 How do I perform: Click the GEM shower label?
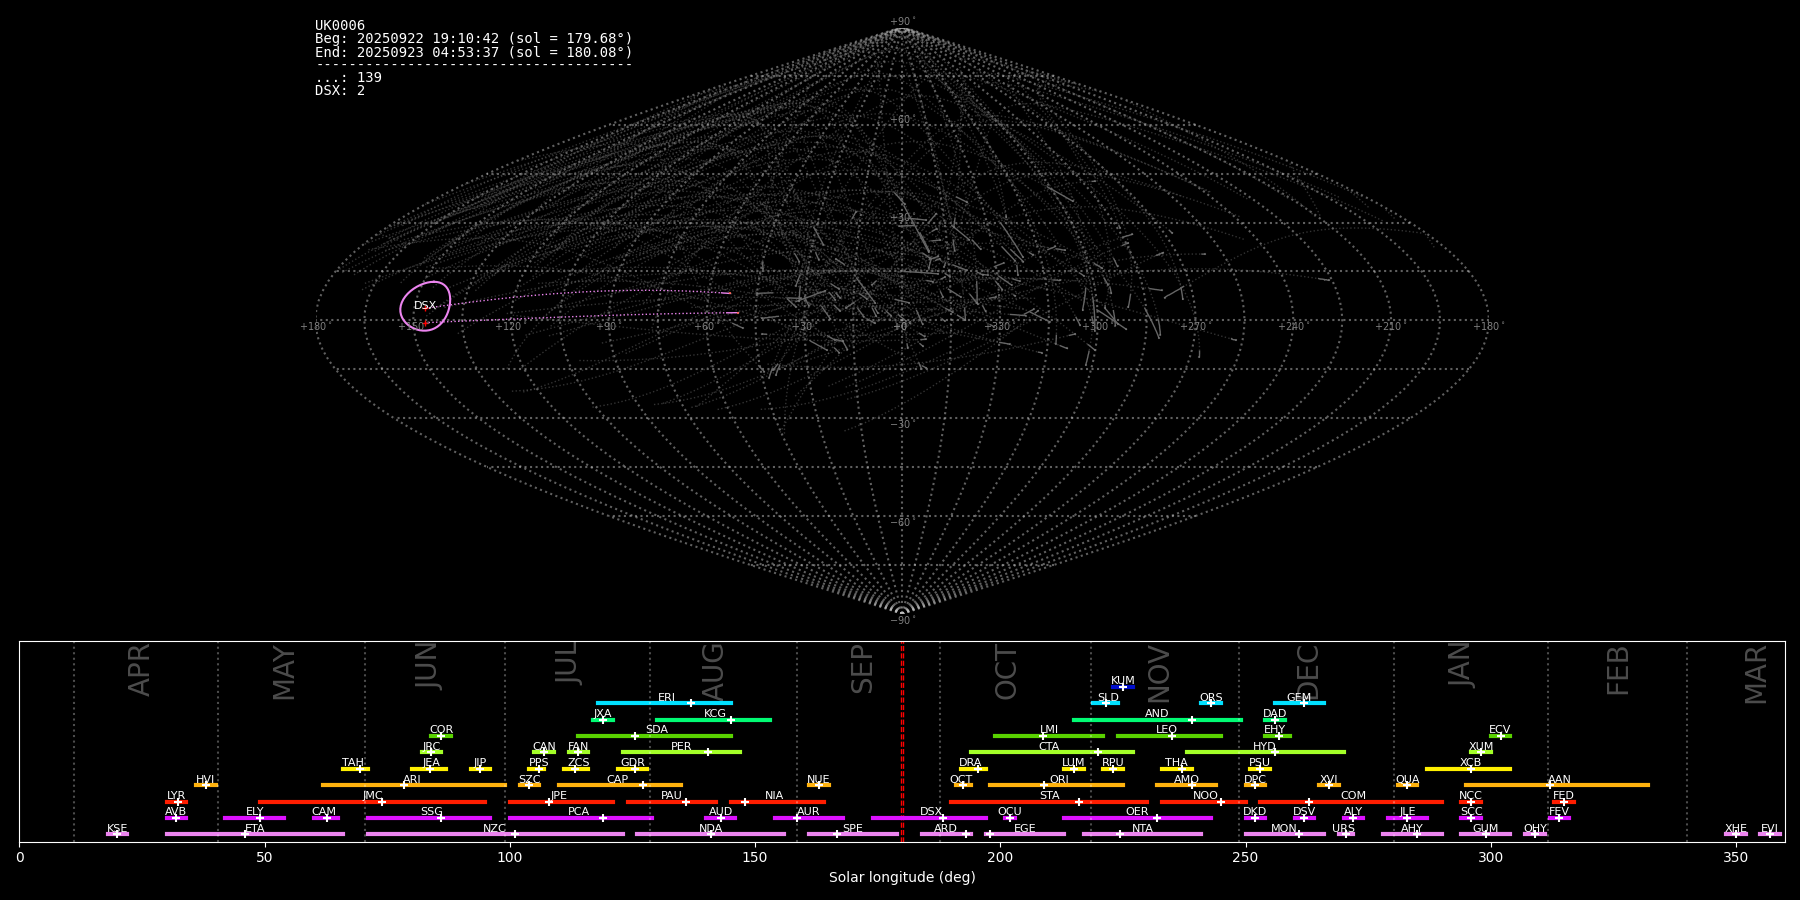pyautogui.click(x=1299, y=698)
